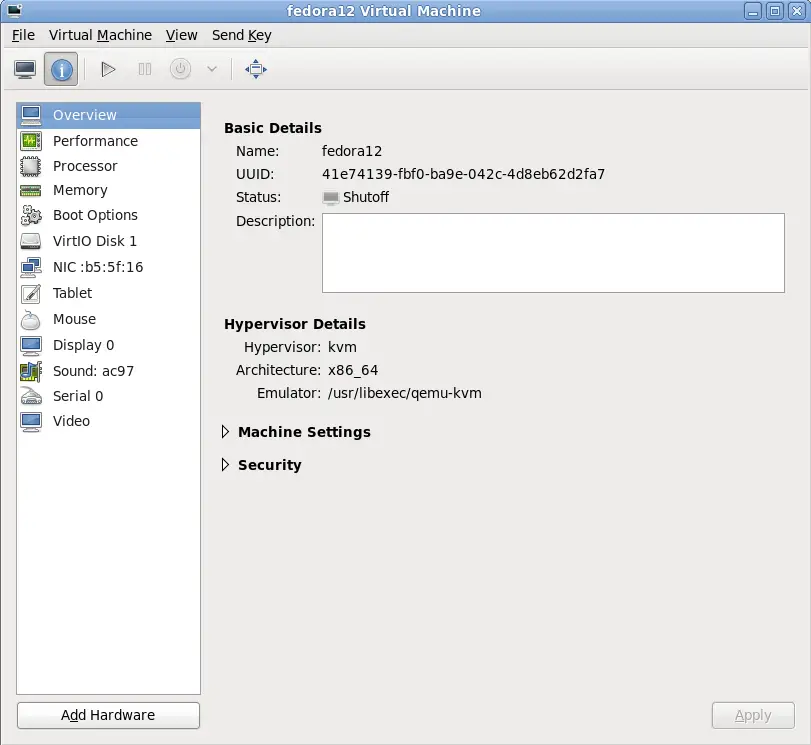
Task: Switch to fullscreen with the arrows icon
Action: (256, 69)
